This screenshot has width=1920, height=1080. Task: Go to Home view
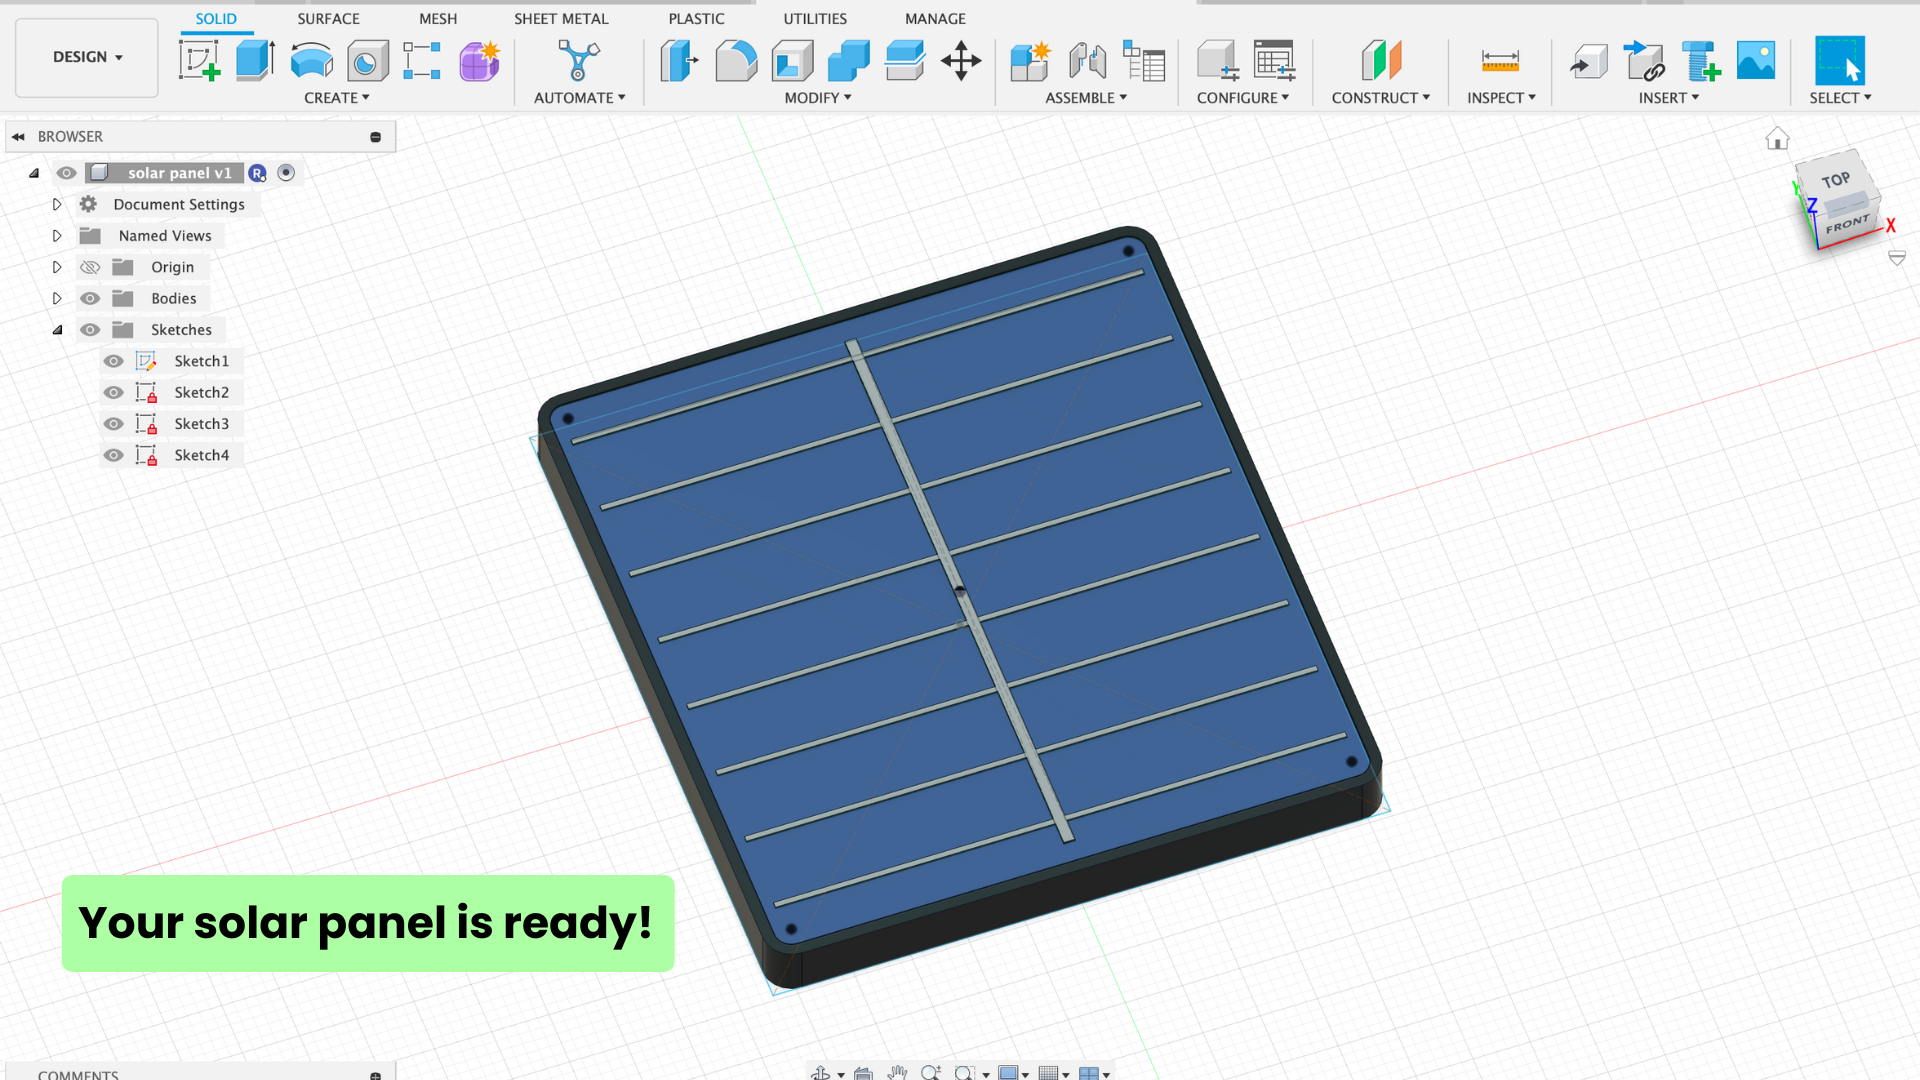pos(1777,139)
